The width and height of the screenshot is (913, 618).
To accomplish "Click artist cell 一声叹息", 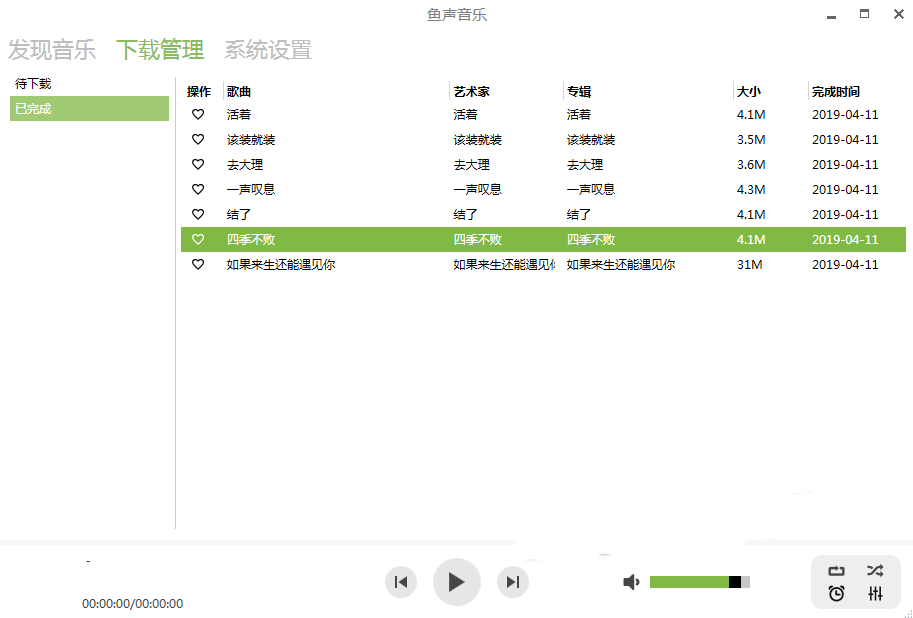I will click(477, 189).
